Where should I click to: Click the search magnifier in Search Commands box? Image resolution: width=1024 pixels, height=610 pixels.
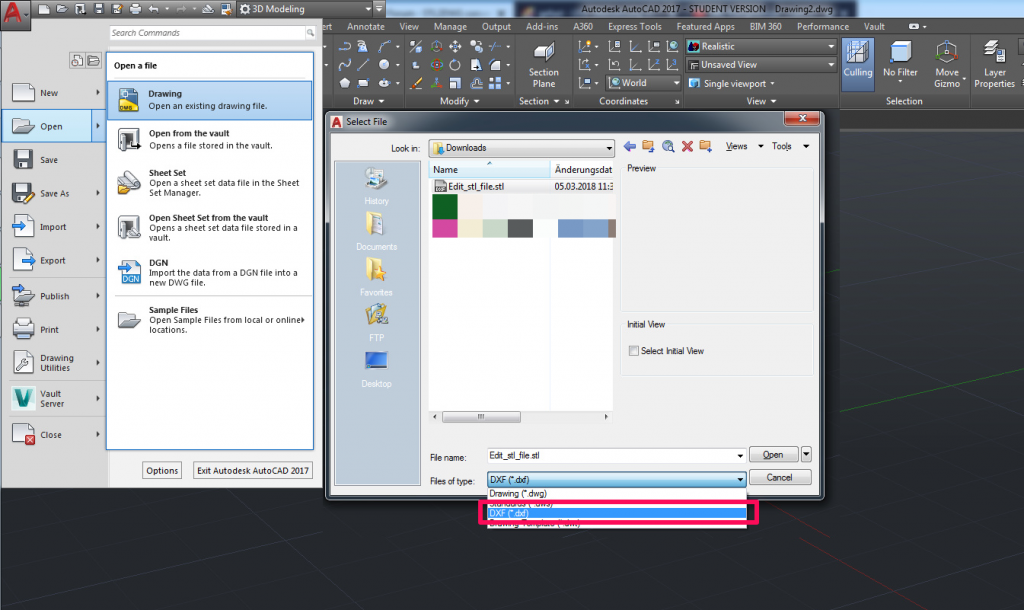click(x=310, y=33)
